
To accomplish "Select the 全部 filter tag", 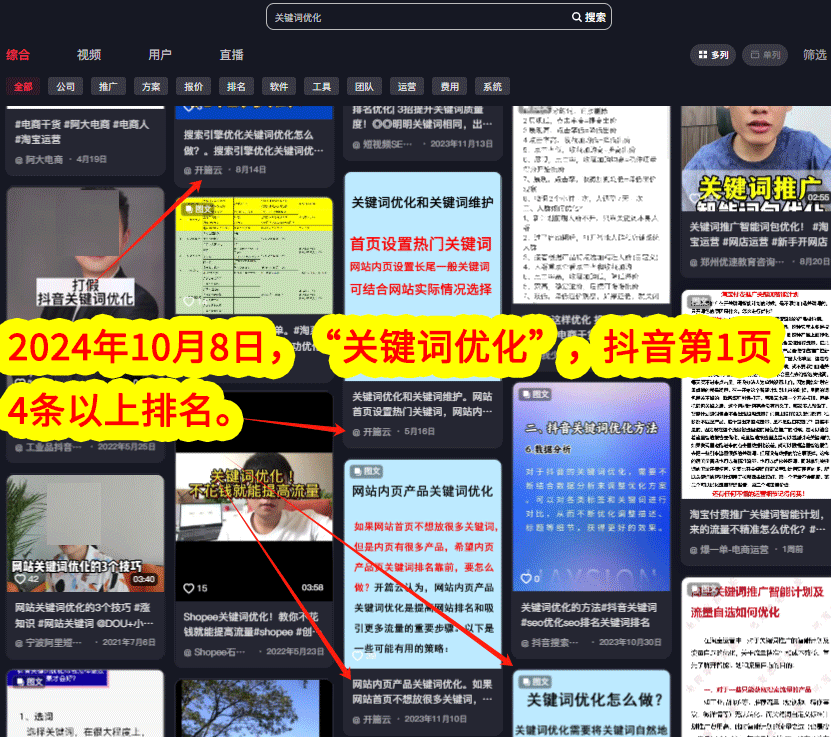I will pos(23,86).
